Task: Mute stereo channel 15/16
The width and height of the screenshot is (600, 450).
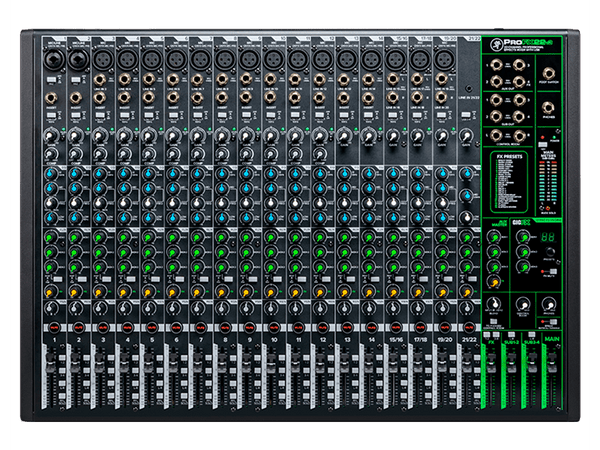Action: [x=394, y=327]
